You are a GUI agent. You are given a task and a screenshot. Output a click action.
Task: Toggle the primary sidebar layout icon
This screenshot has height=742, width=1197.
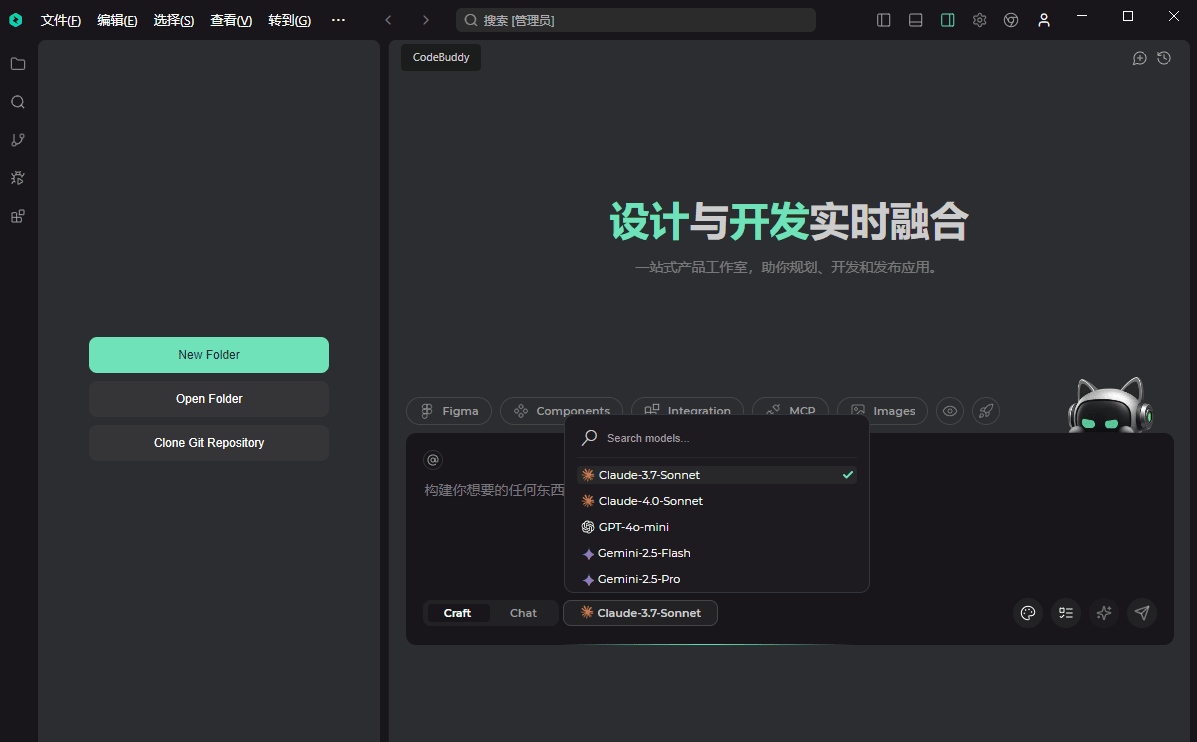click(x=884, y=20)
